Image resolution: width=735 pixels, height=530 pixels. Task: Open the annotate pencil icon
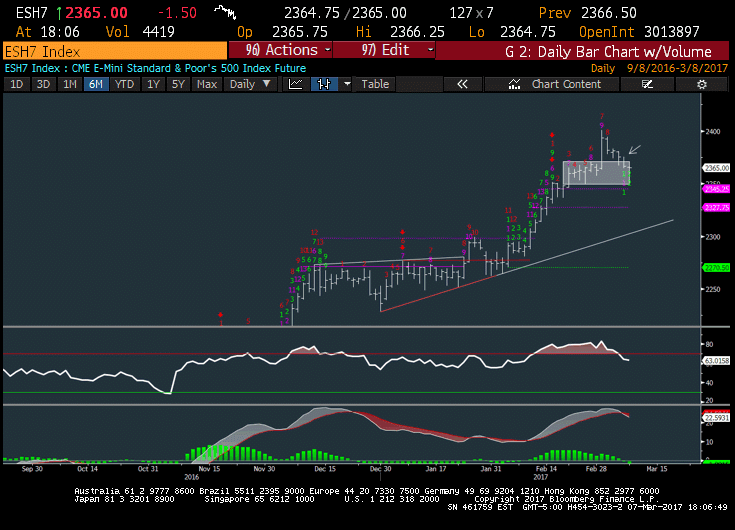point(647,84)
